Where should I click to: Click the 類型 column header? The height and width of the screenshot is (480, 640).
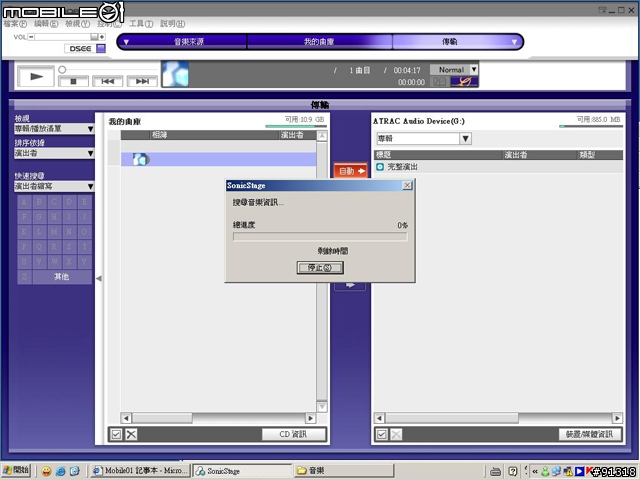(600, 155)
